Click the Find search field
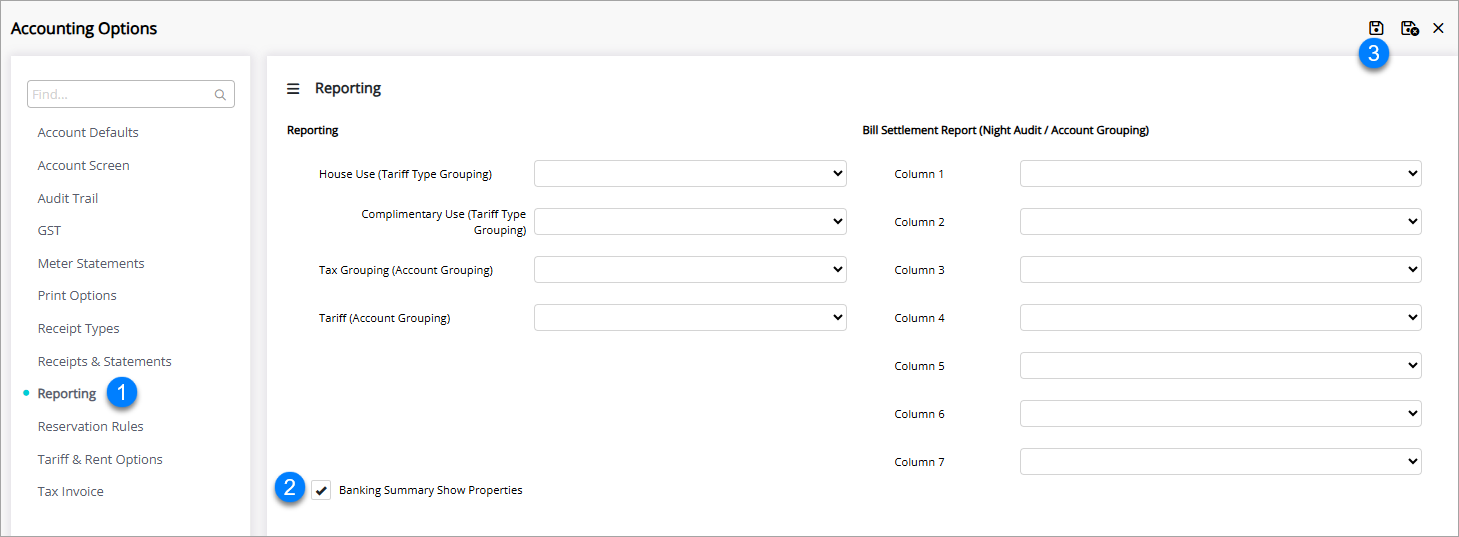 click(x=120, y=95)
